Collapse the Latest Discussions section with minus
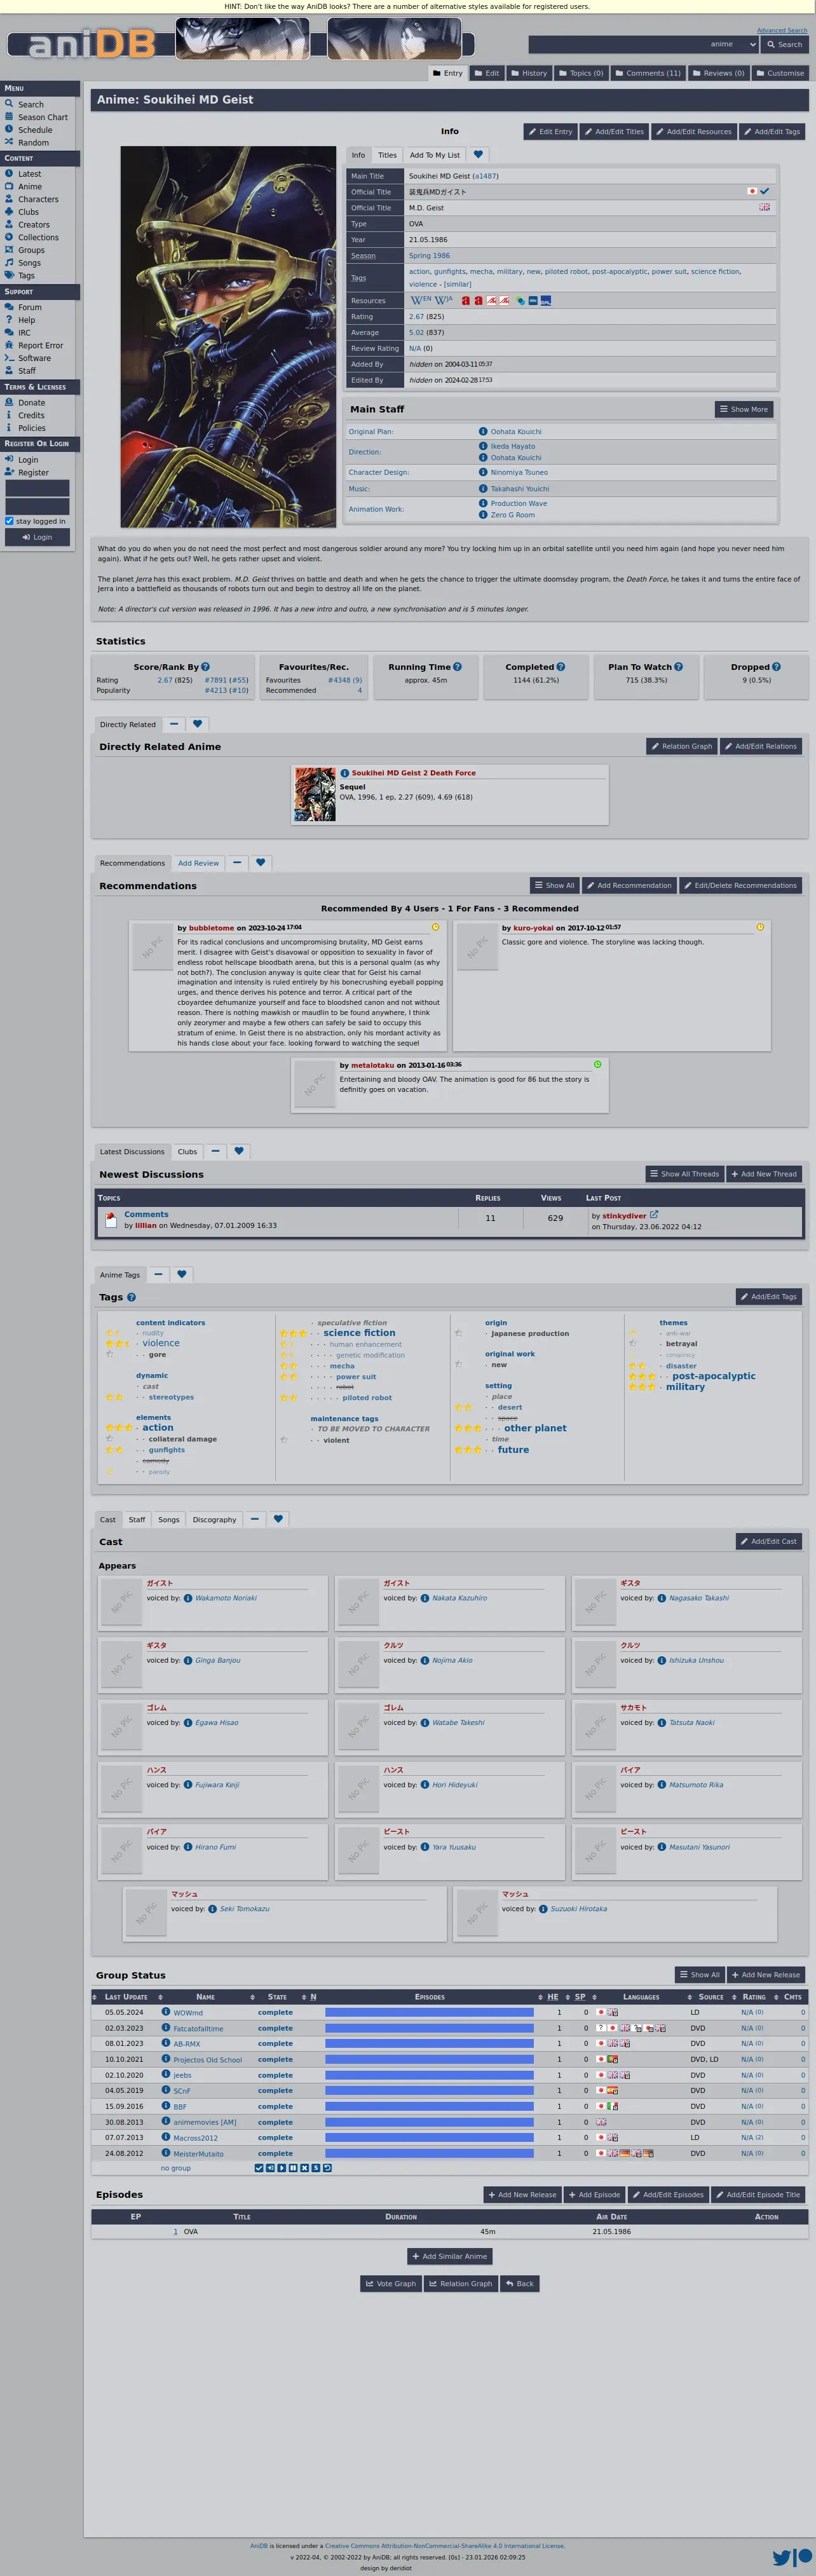The image size is (816, 2576). pyautogui.click(x=215, y=1151)
